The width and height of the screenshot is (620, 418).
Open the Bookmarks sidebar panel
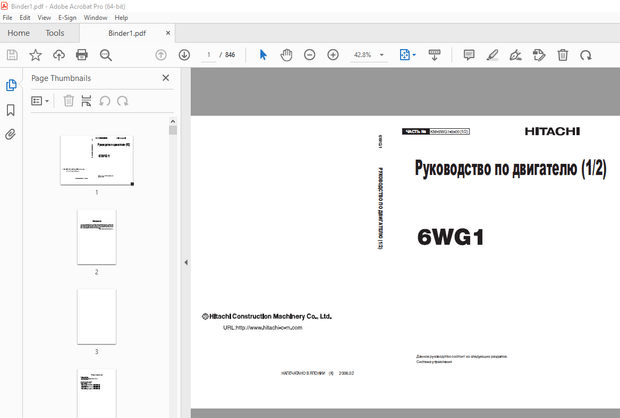point(11,110)
